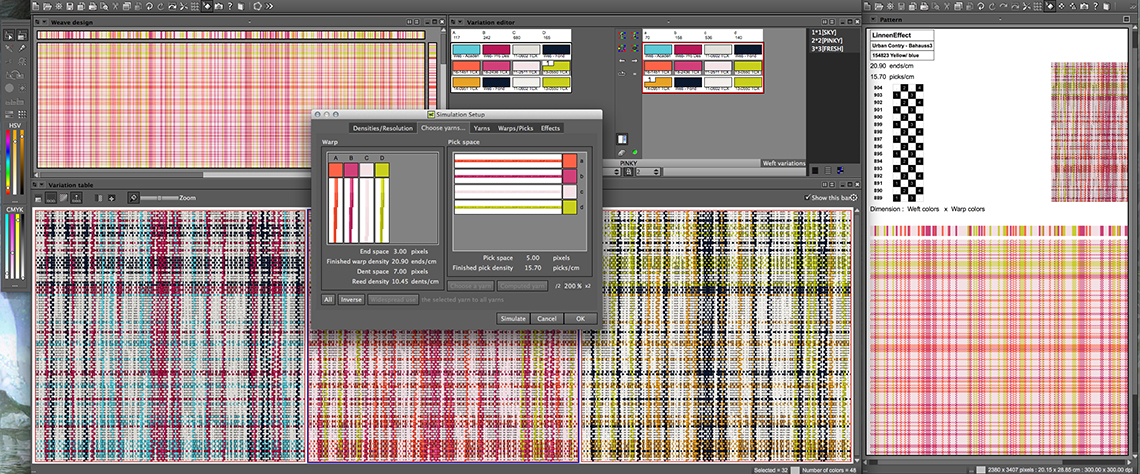The width and height of the screenshot is (1140, 474).
Task: Click Undo arrow in left toolbar
Action: coord(149,6)
